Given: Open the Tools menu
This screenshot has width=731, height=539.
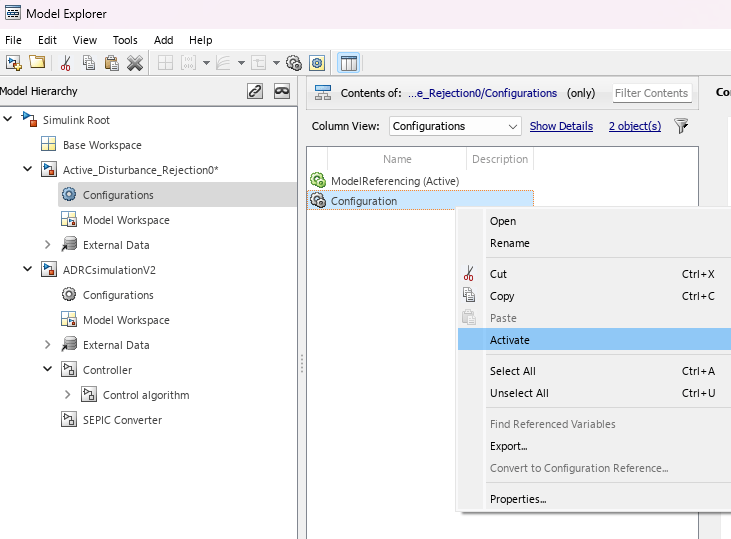Looking at the screenshot, I should pos(125,40).
